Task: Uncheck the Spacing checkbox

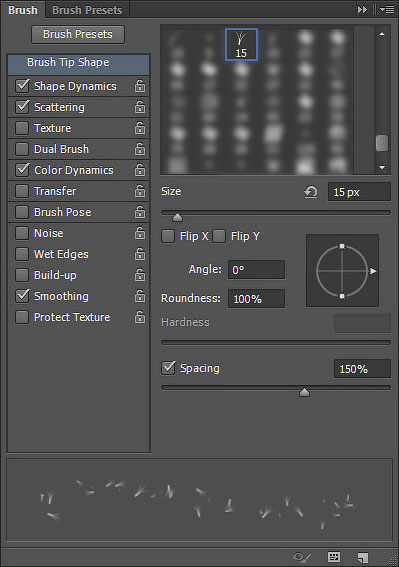Action: click(168, 368)
